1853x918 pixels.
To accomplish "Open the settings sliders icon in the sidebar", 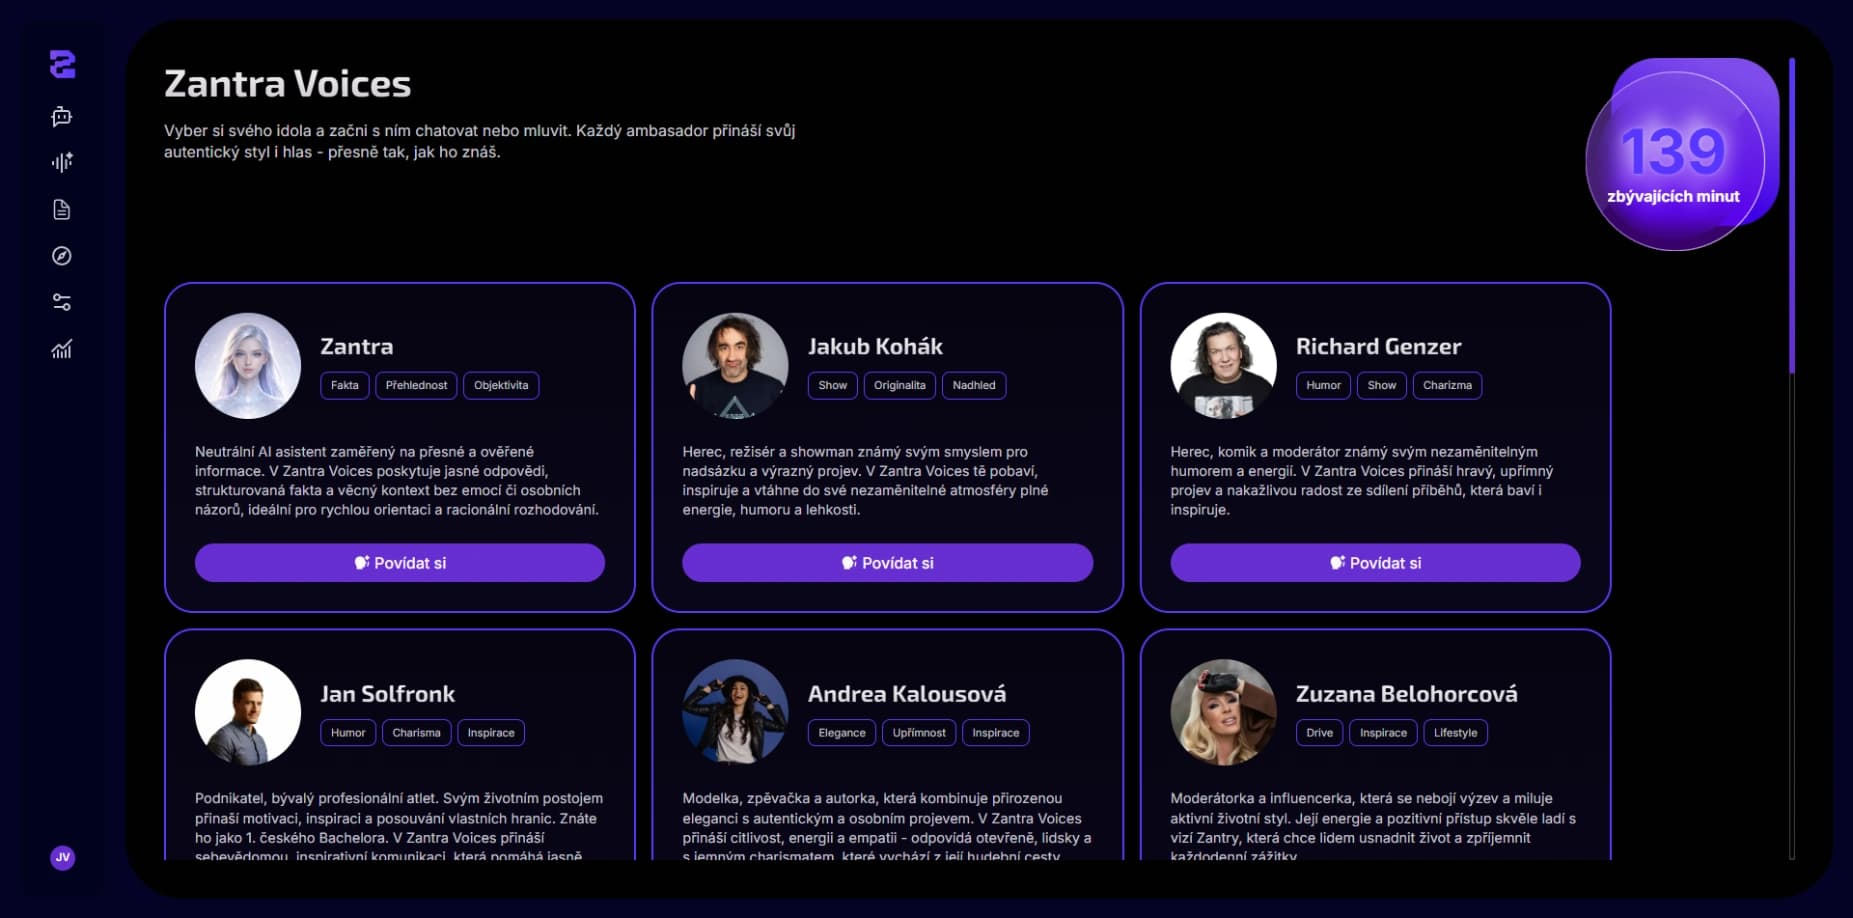I will click(62, 303).
